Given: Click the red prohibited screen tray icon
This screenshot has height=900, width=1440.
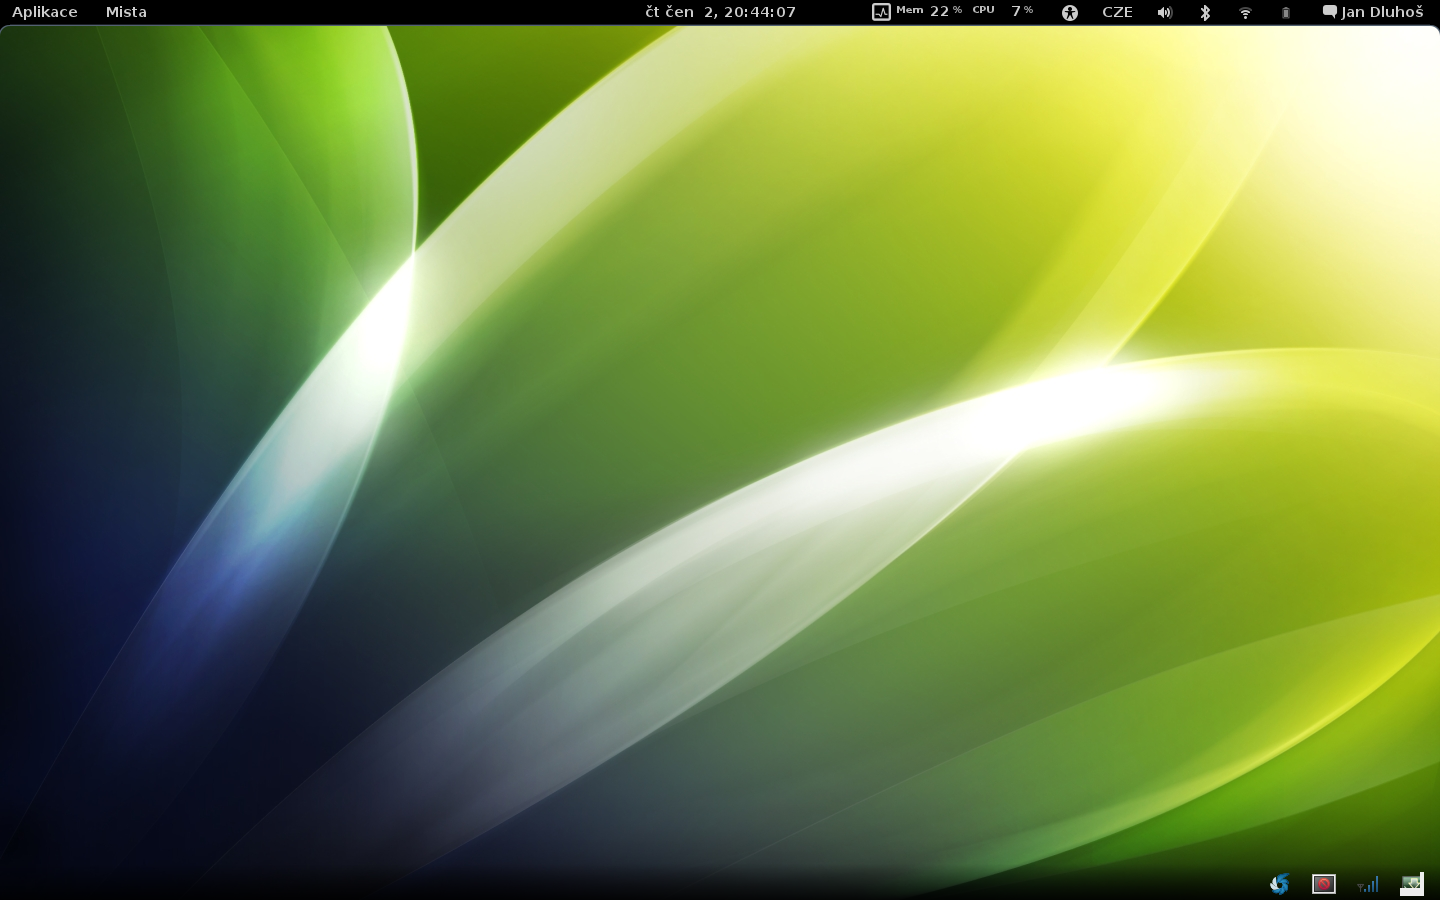Looking at the screenshot, I should click(x=1324, y=884).
